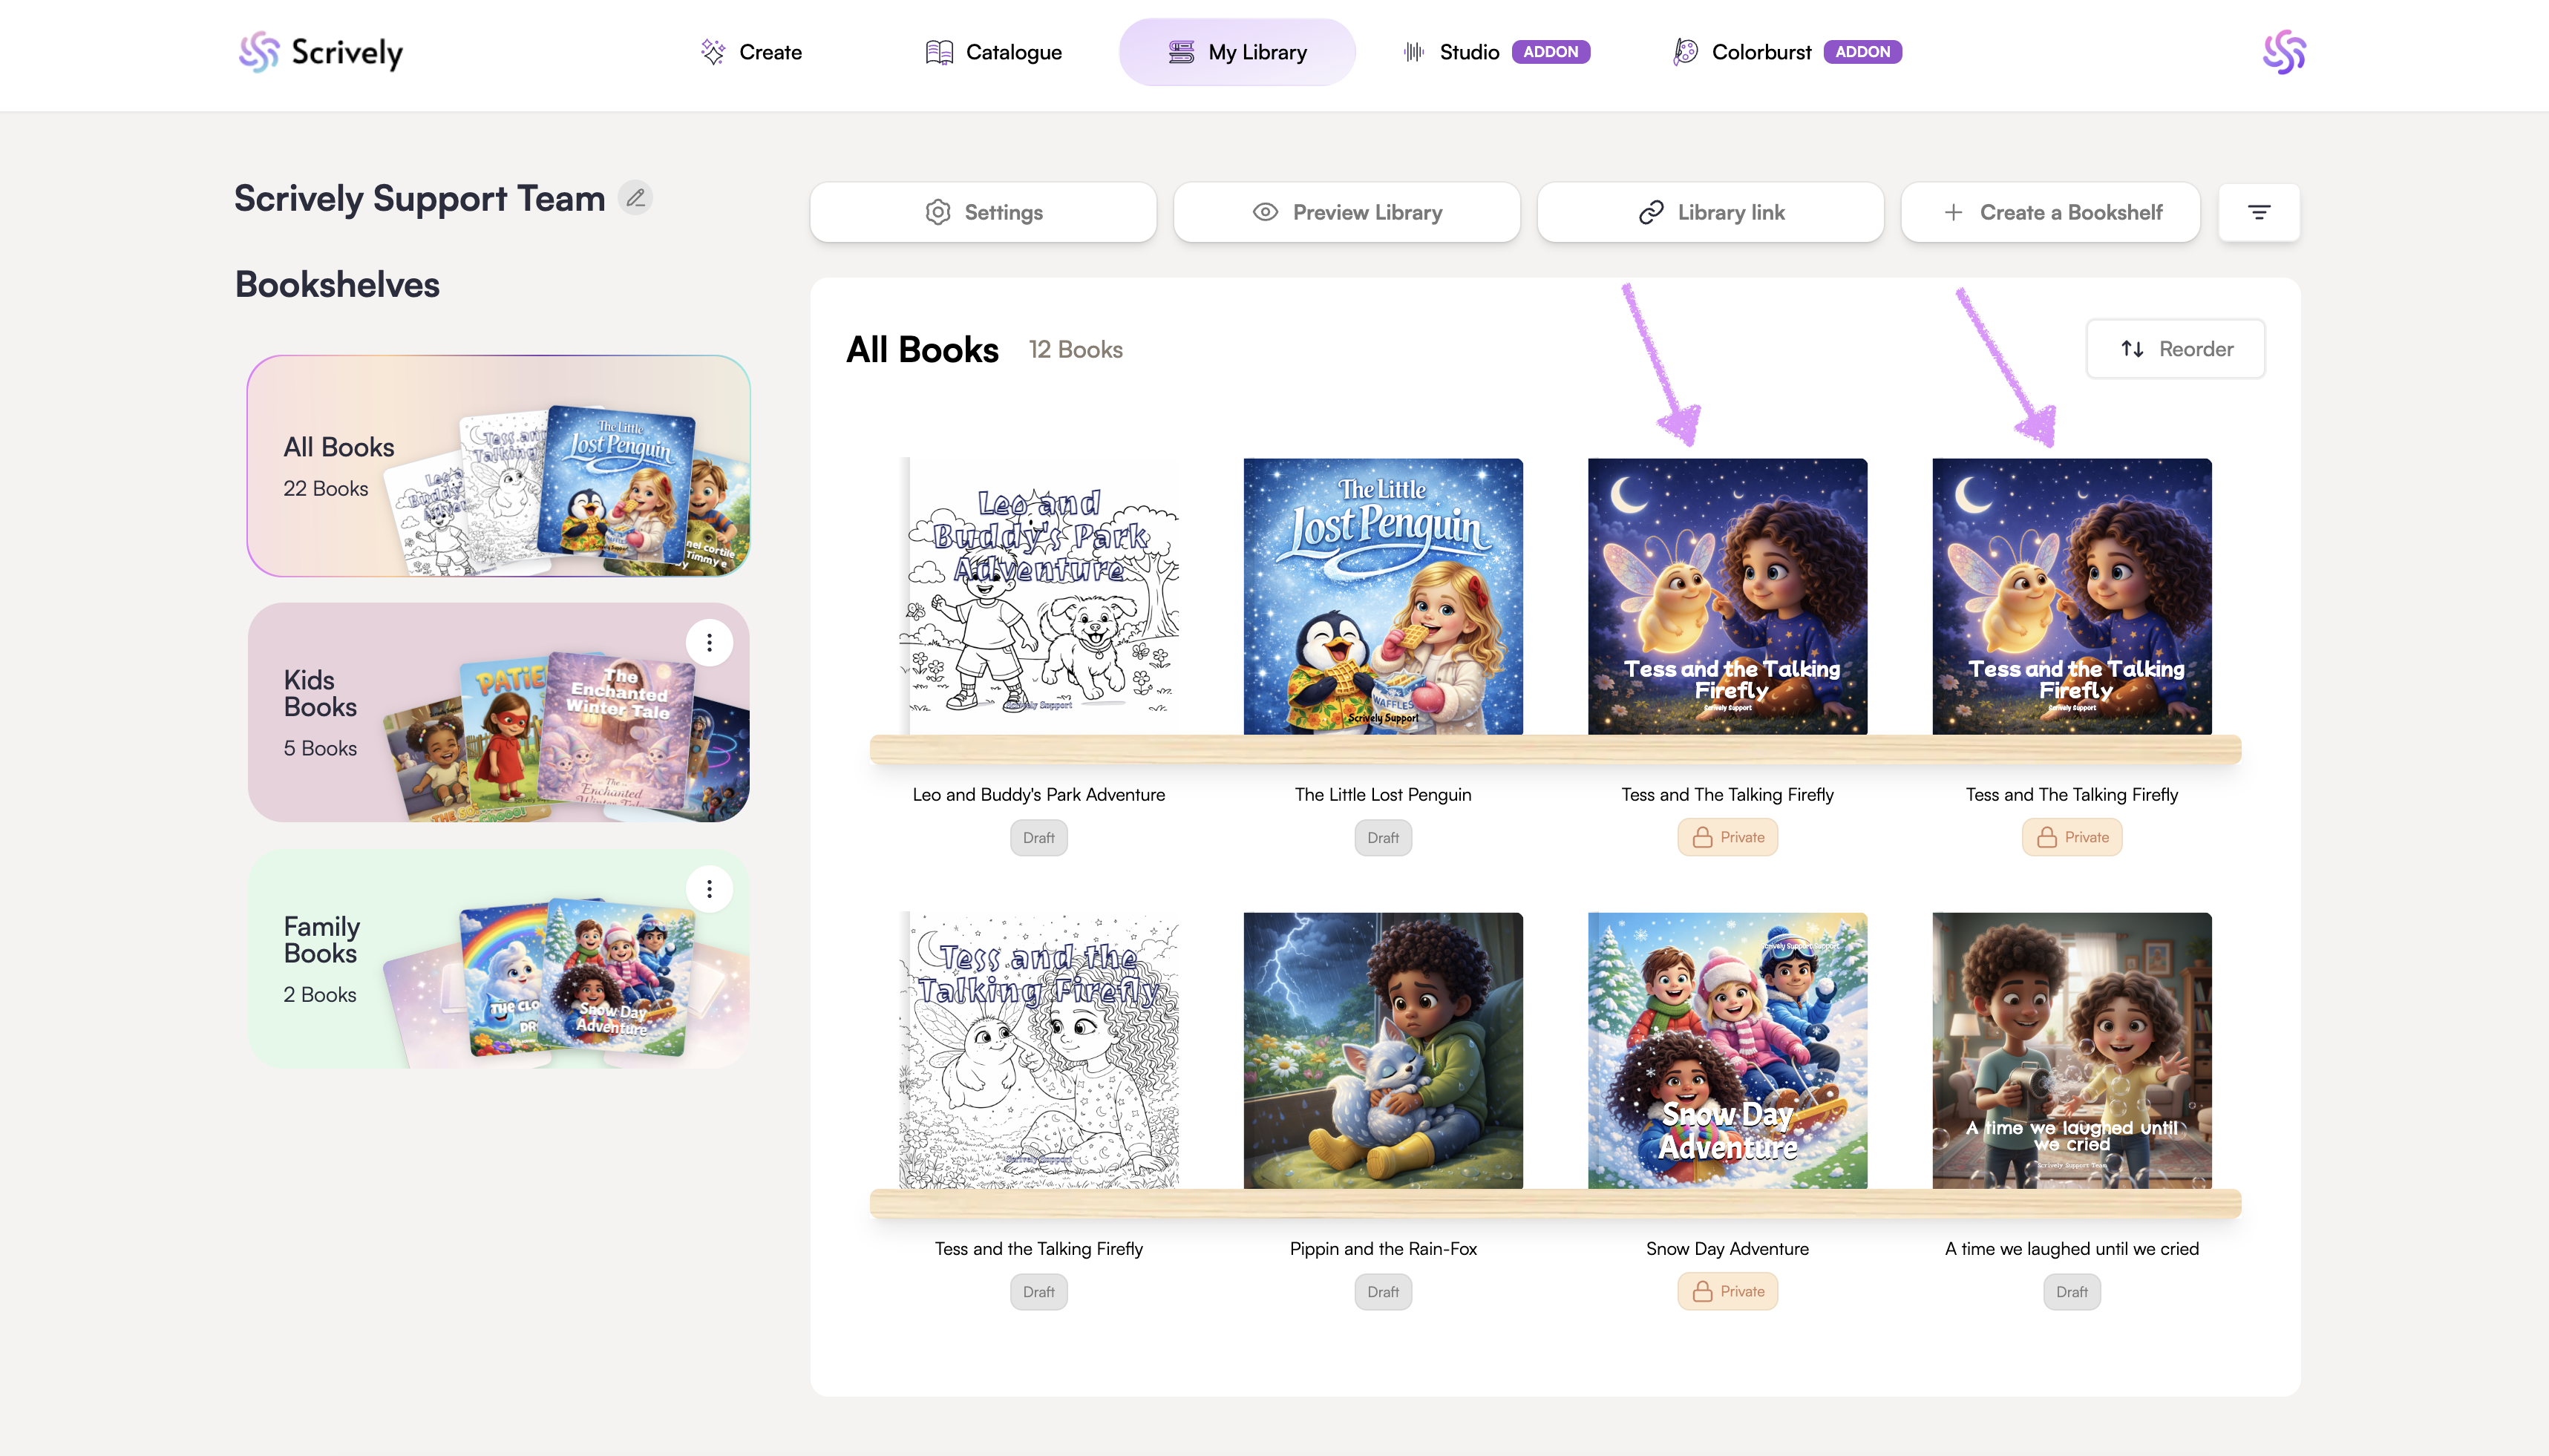
Task: Click the Reorder button
Action: [x=2175, y=349]
